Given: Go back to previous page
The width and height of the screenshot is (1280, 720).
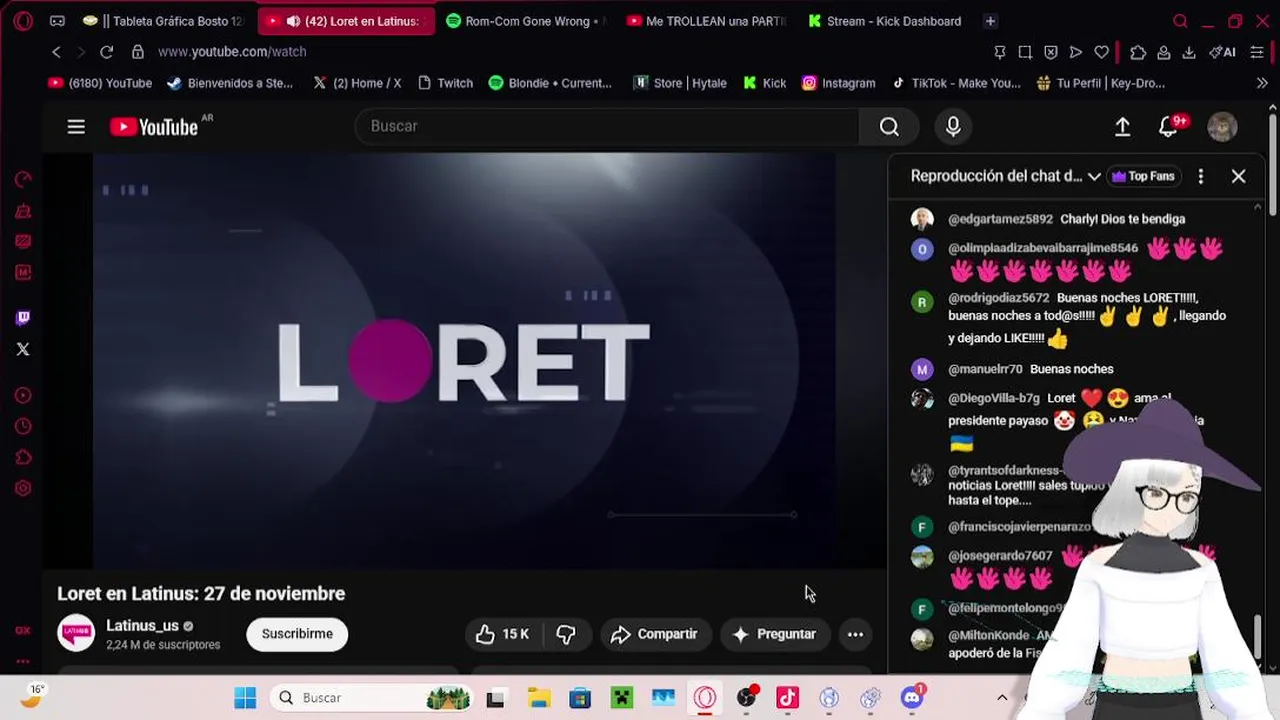Looking at the screenshot, I should [57, 52].
